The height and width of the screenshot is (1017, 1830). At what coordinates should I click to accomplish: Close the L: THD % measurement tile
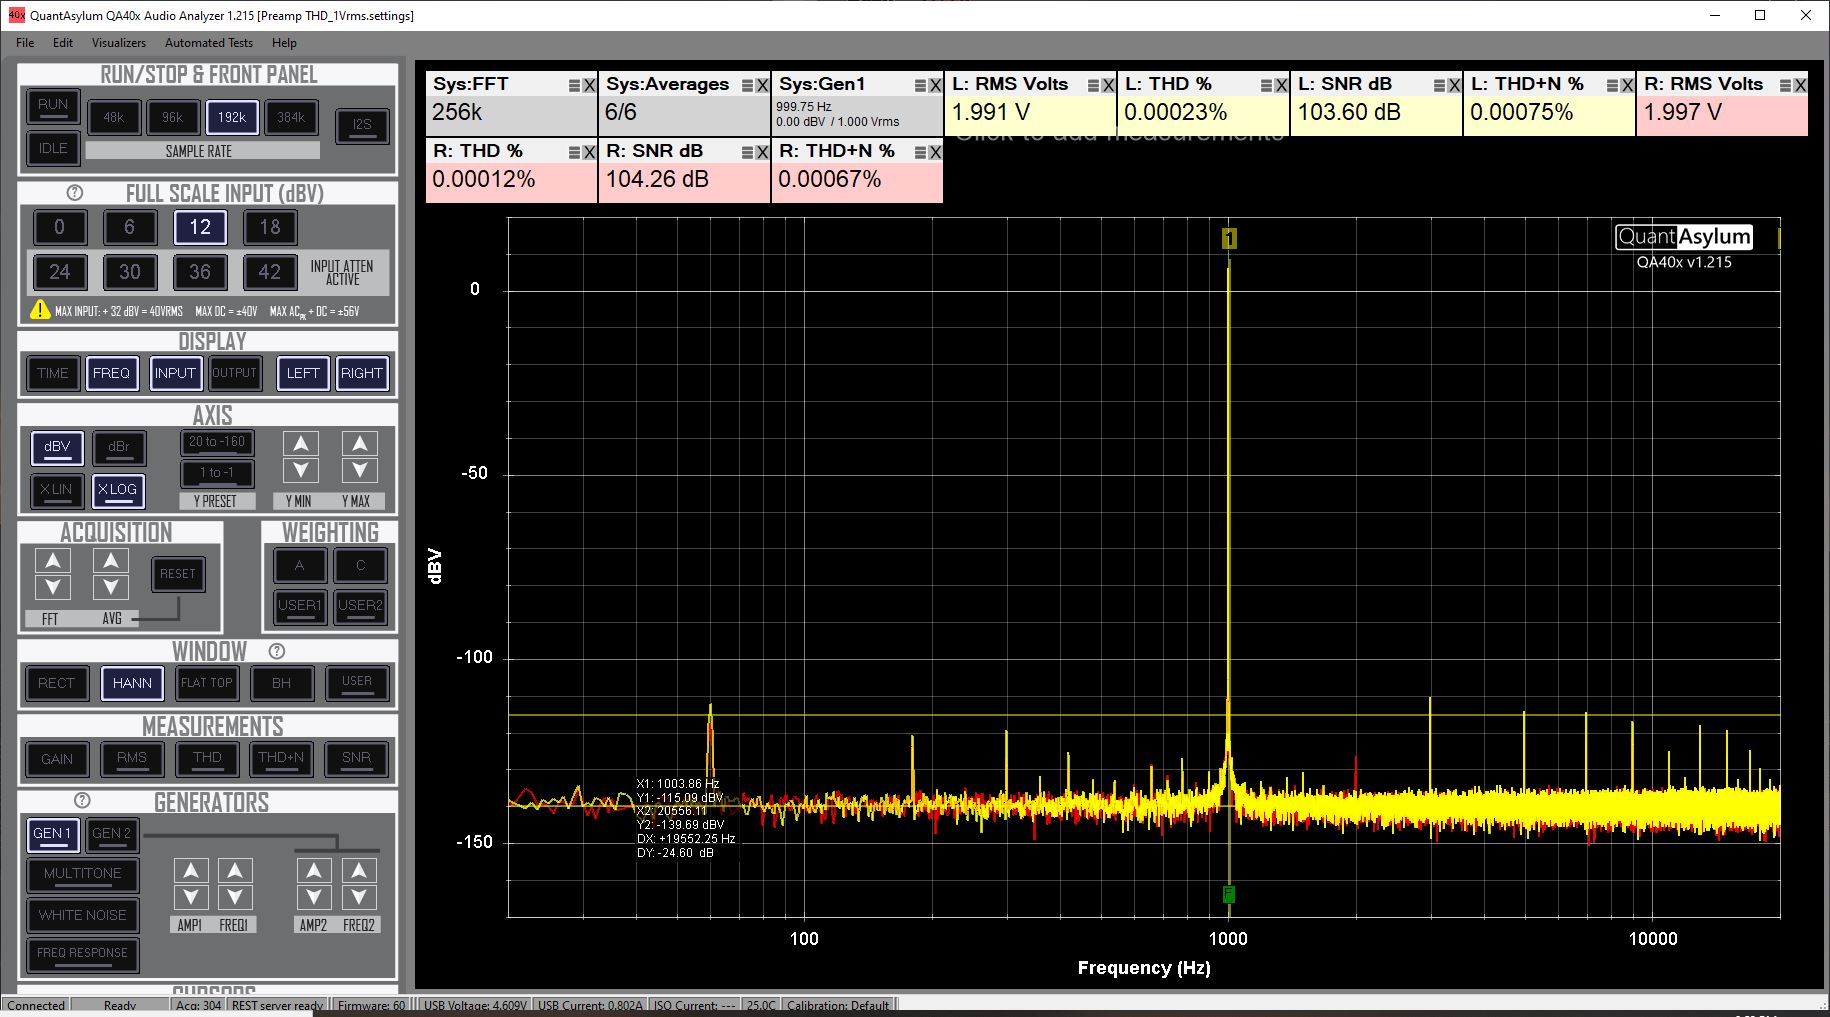tap(1281, 86)
